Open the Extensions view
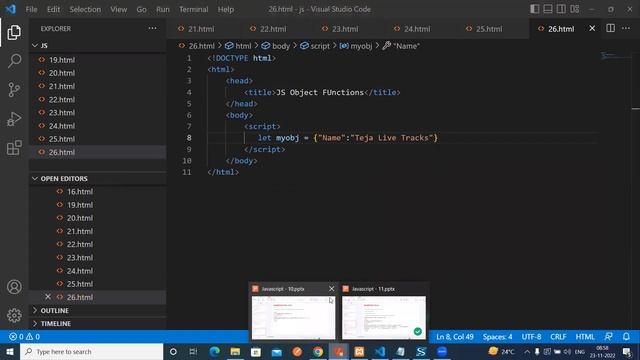640x360 pixels. (14, 147)
